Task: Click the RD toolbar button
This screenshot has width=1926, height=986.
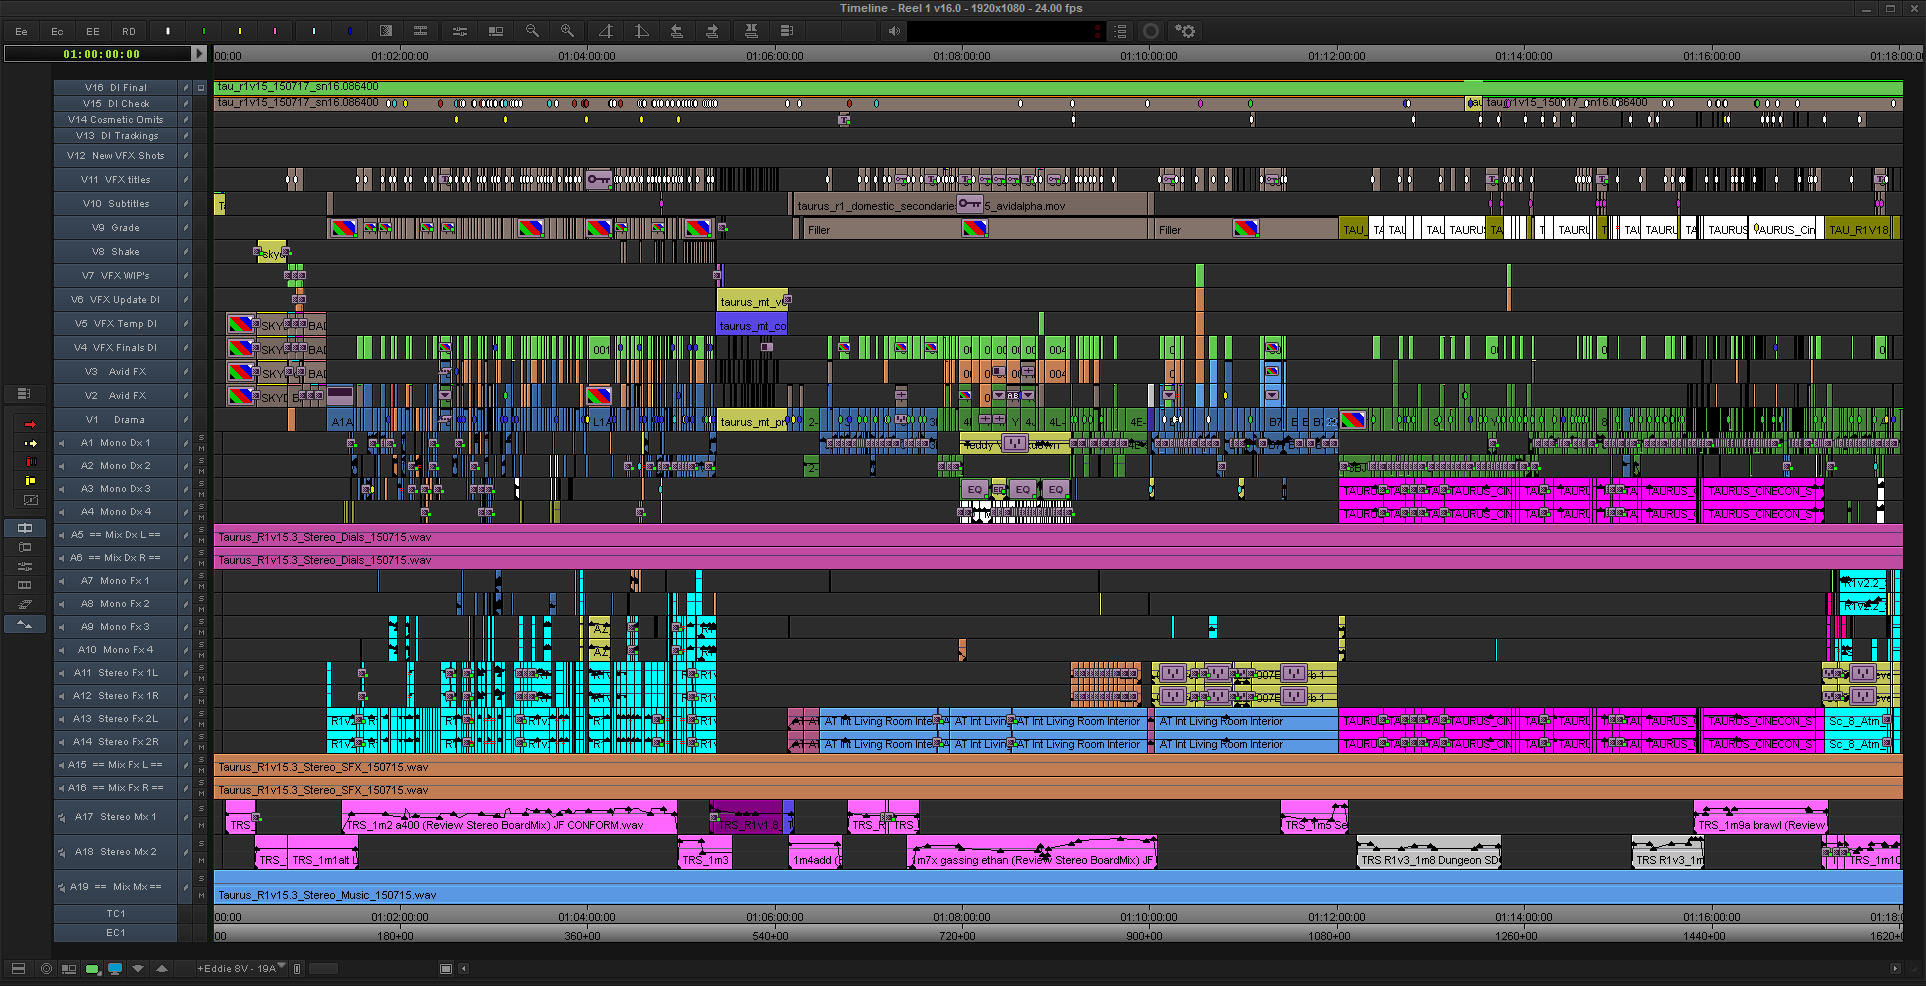Action: click(x=129, y=31)
